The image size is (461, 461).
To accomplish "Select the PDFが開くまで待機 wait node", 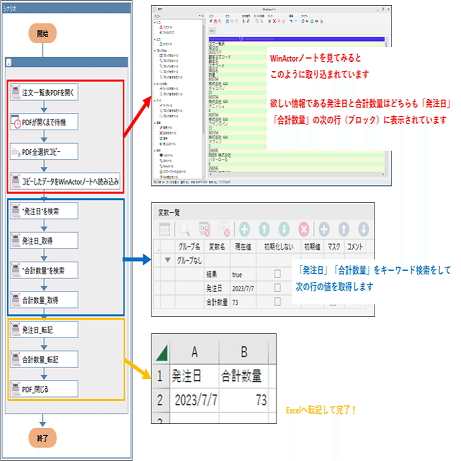I will pos(44,122).
